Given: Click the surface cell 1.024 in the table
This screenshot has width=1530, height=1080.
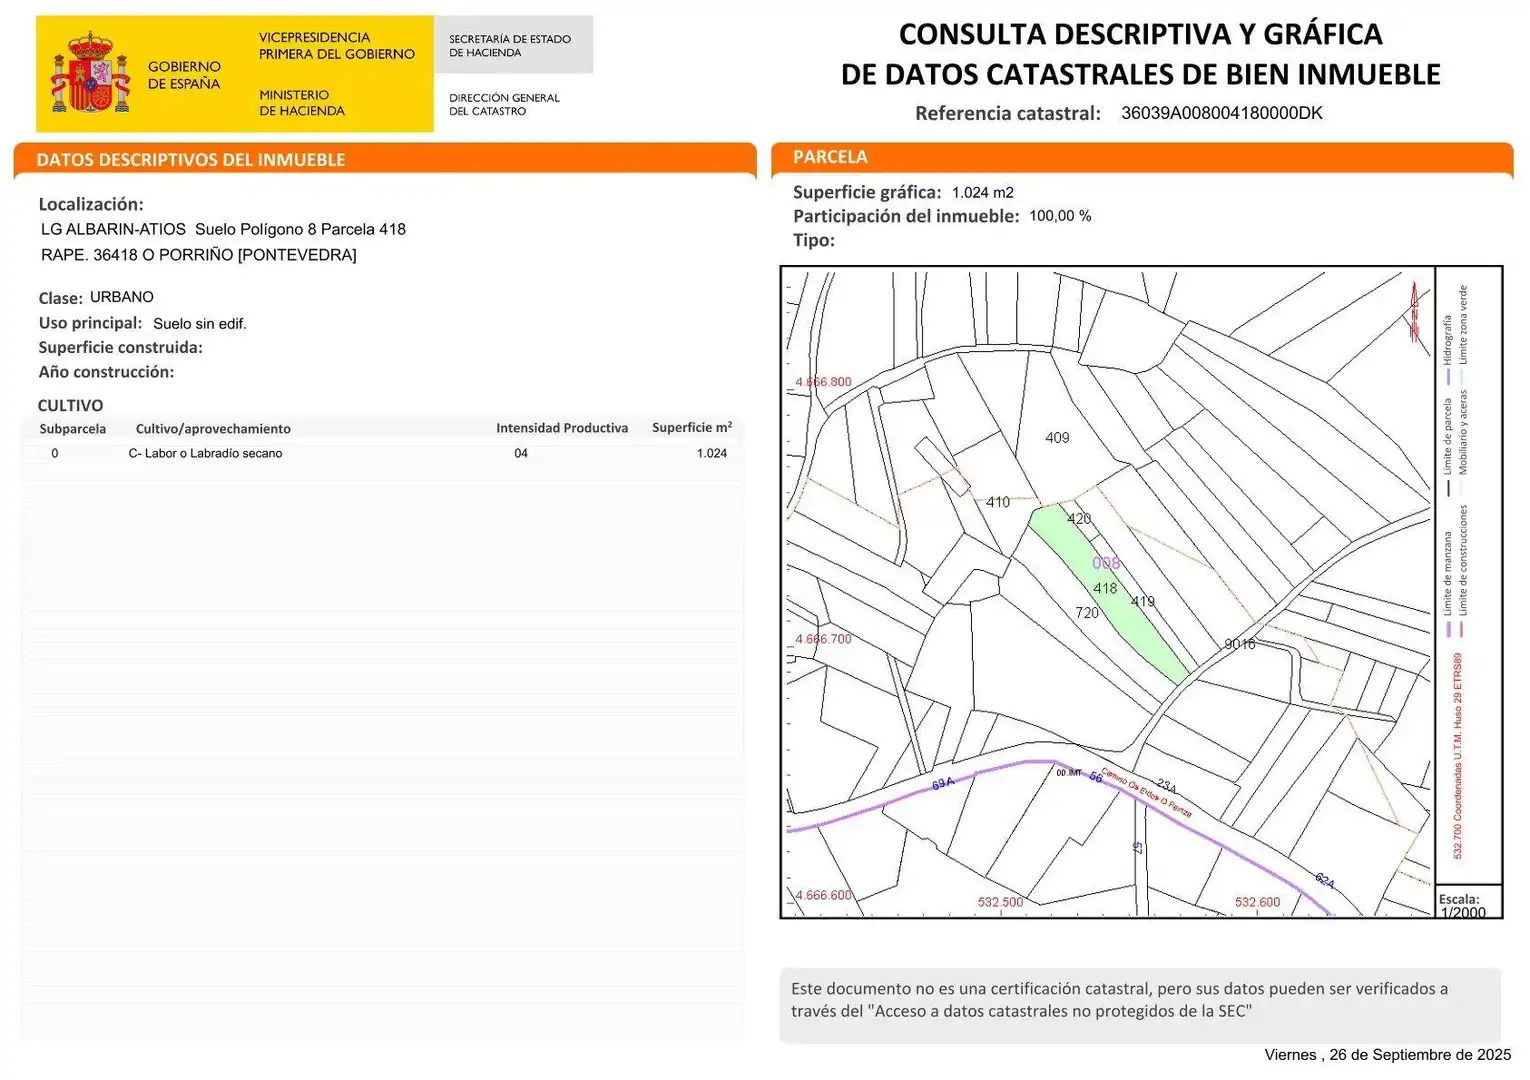Looking at the screenshot, I should 712,453.
